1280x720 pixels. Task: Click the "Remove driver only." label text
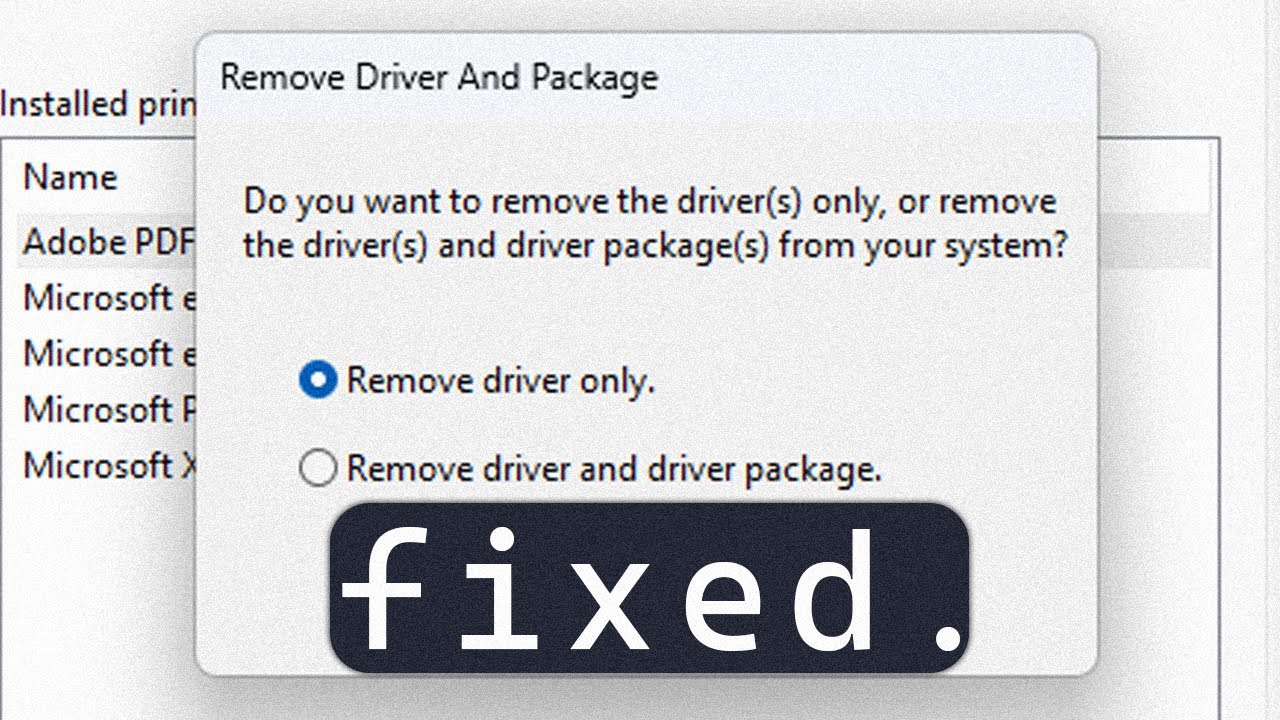point(500,380)
